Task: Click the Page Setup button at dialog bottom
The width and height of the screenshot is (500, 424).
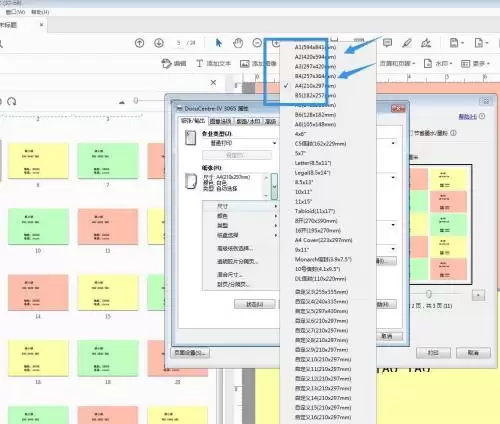Action: 190,353
